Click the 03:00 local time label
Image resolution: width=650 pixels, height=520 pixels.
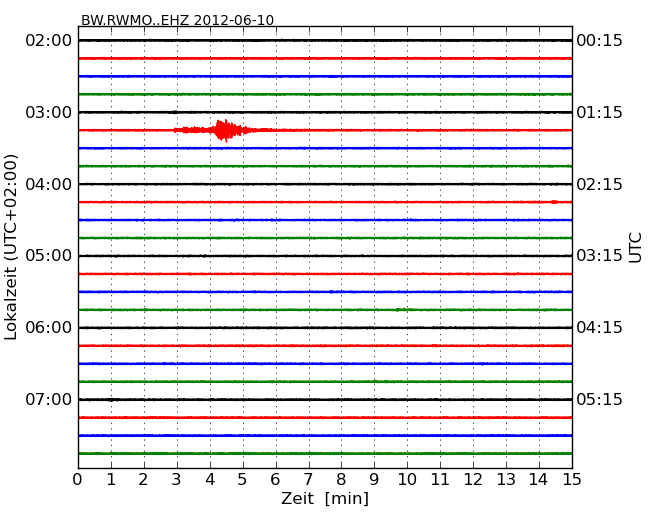49,112
